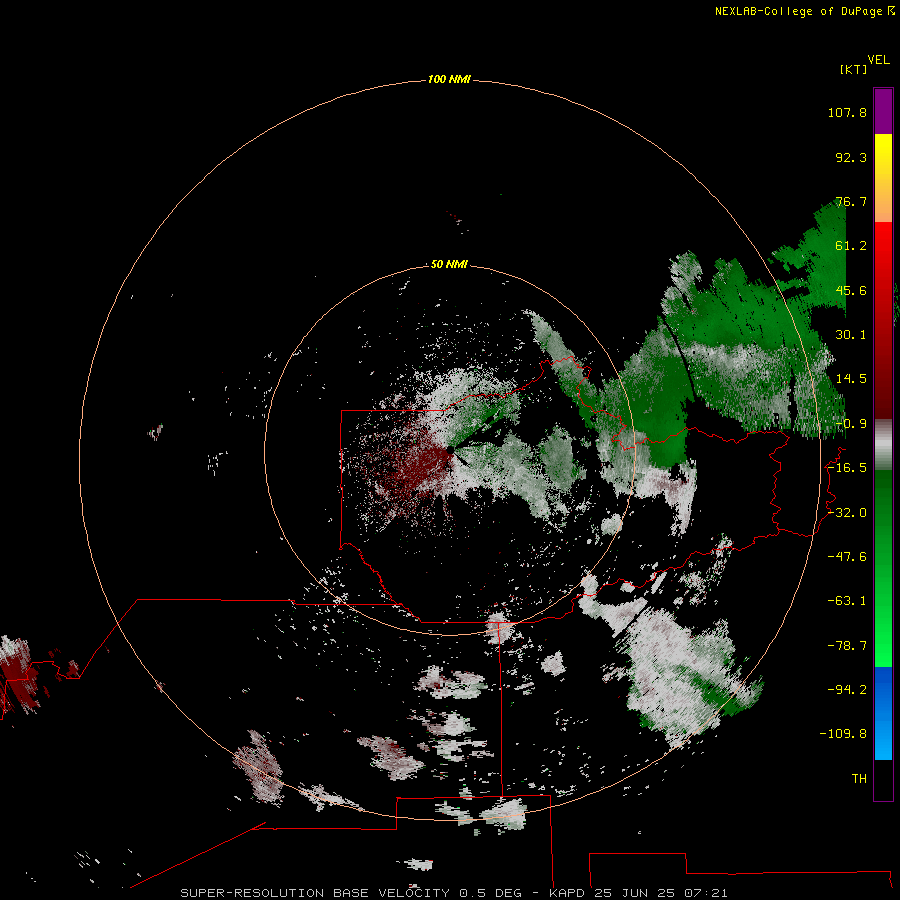Screen dimensions: 900x900
Task: Click the VEL legend title
Action: (x=878, y=60)
